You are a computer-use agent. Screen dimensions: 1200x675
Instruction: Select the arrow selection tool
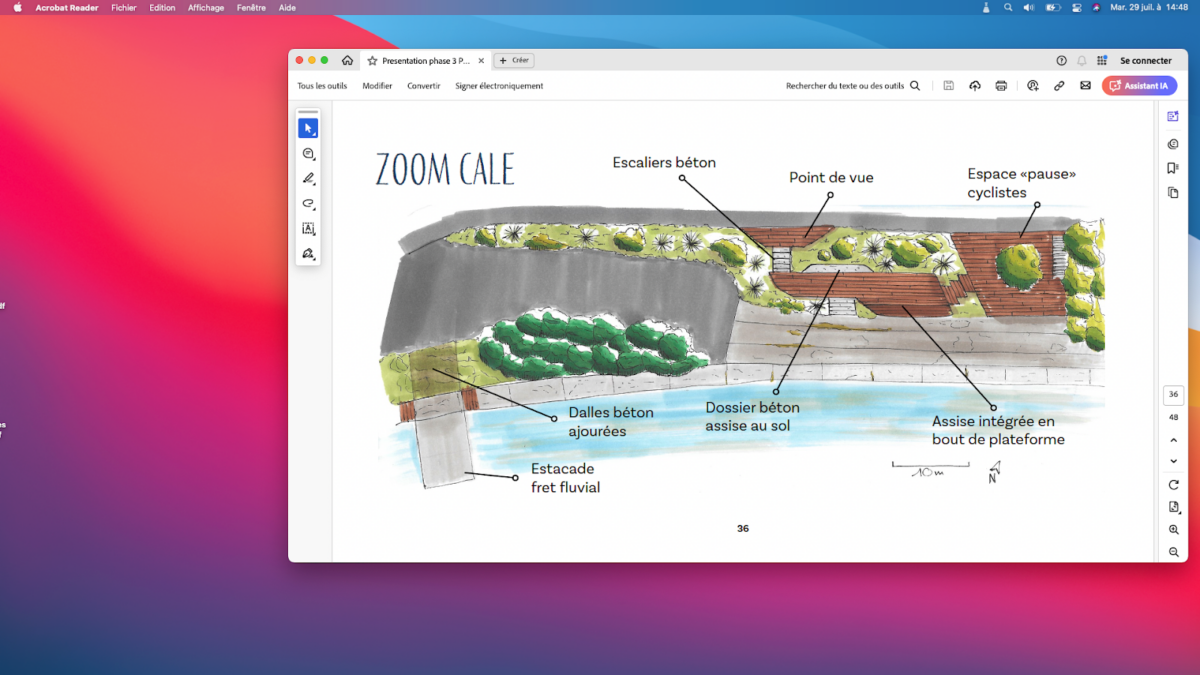[308, 128]
